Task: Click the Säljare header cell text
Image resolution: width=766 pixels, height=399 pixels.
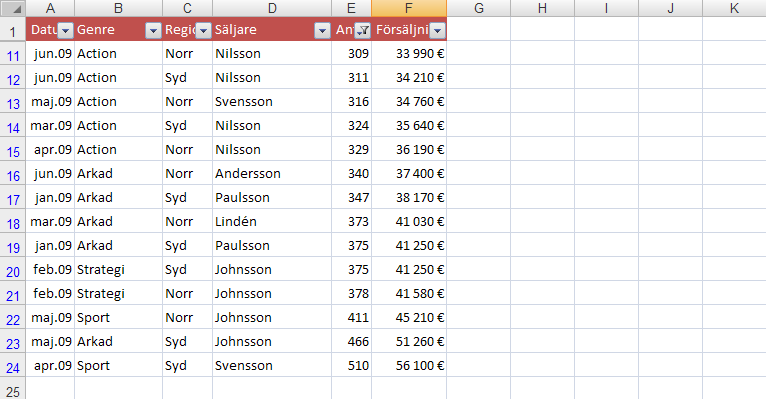Action: (235, 30)
